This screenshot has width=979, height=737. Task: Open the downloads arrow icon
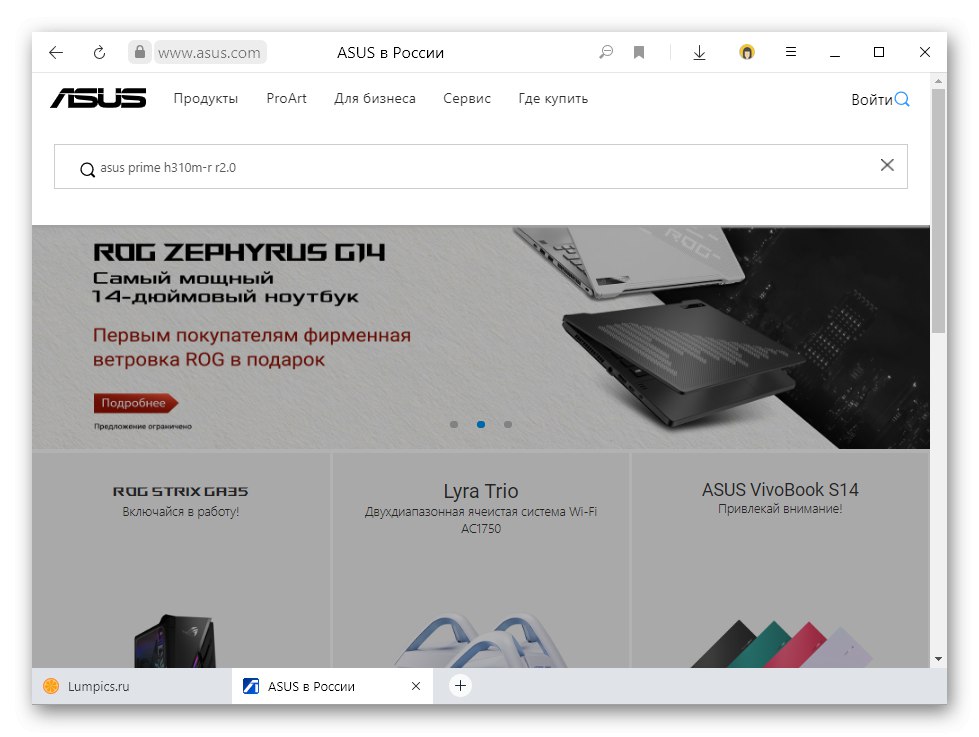(x=699, y=52)
